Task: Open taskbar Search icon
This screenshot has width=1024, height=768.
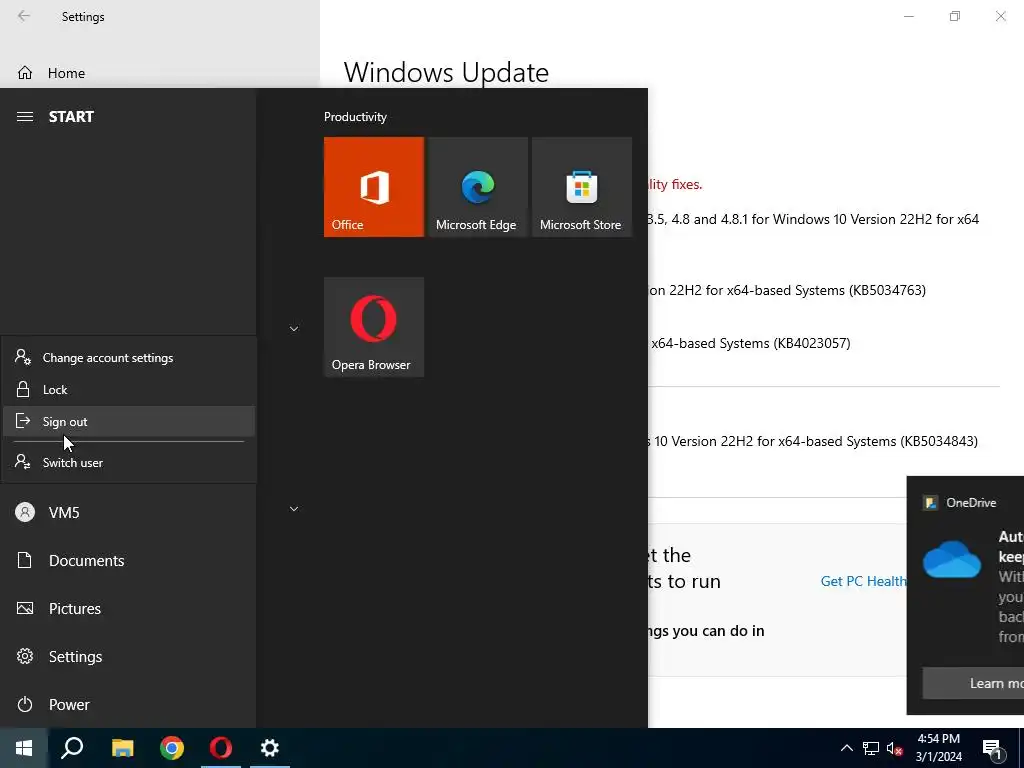Action: pyautogui.click(x=72, y=748)
